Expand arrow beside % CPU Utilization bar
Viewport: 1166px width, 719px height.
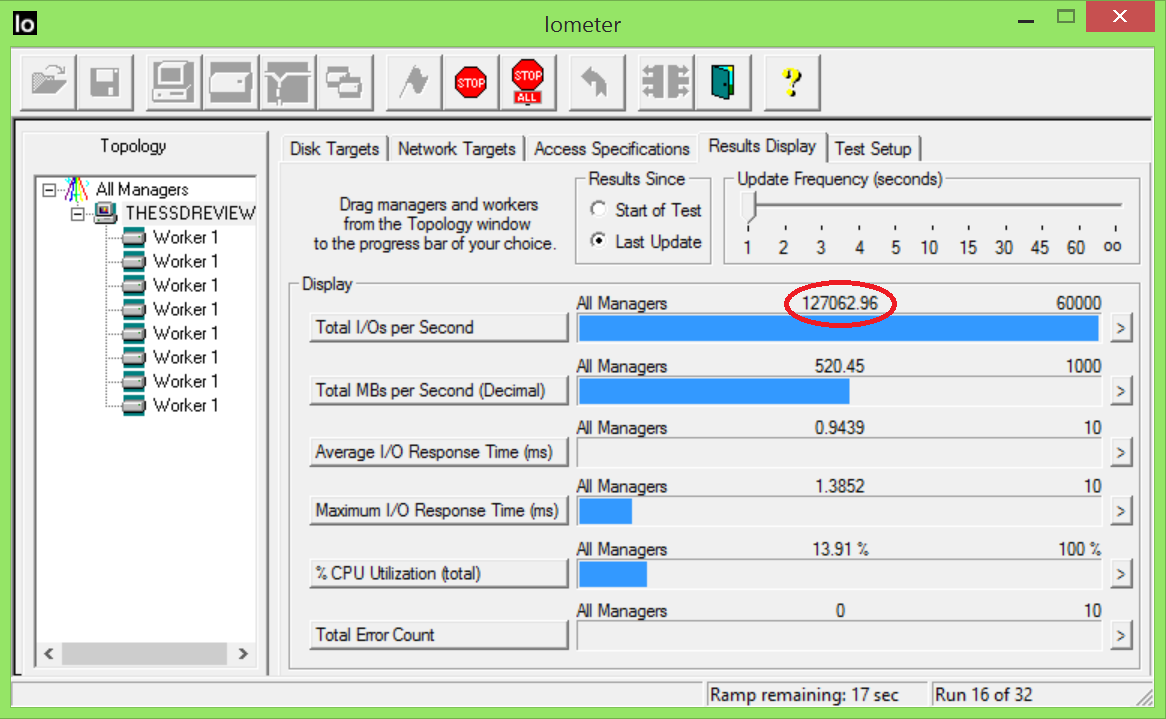pyautogui.click(x=1121, y=574)
